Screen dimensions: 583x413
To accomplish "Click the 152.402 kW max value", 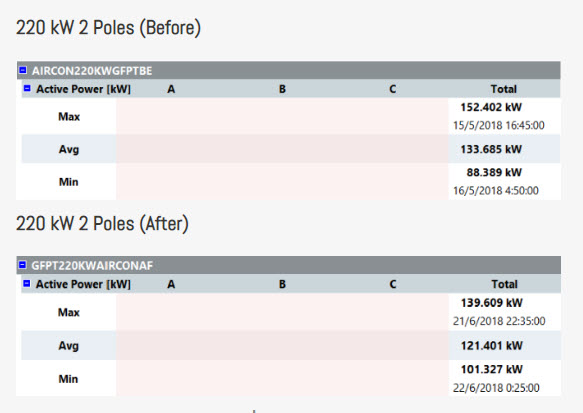I will [x=491, y=107].
